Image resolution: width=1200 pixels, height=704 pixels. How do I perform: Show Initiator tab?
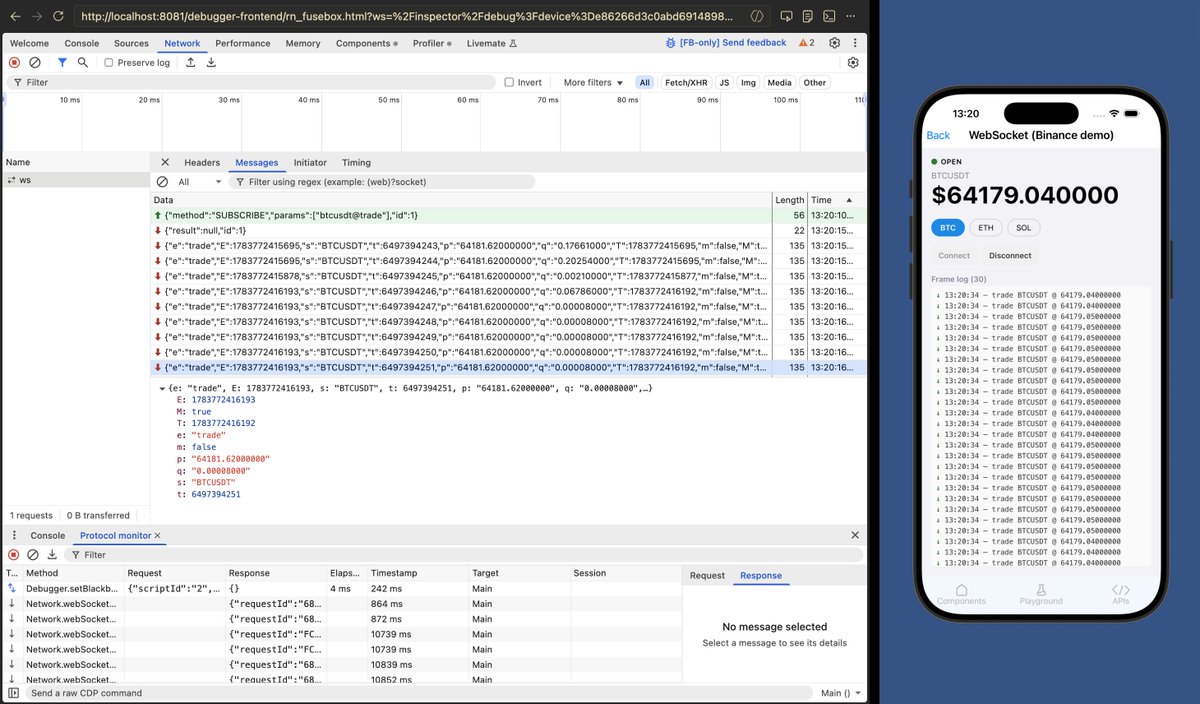[x=310, y=162]
